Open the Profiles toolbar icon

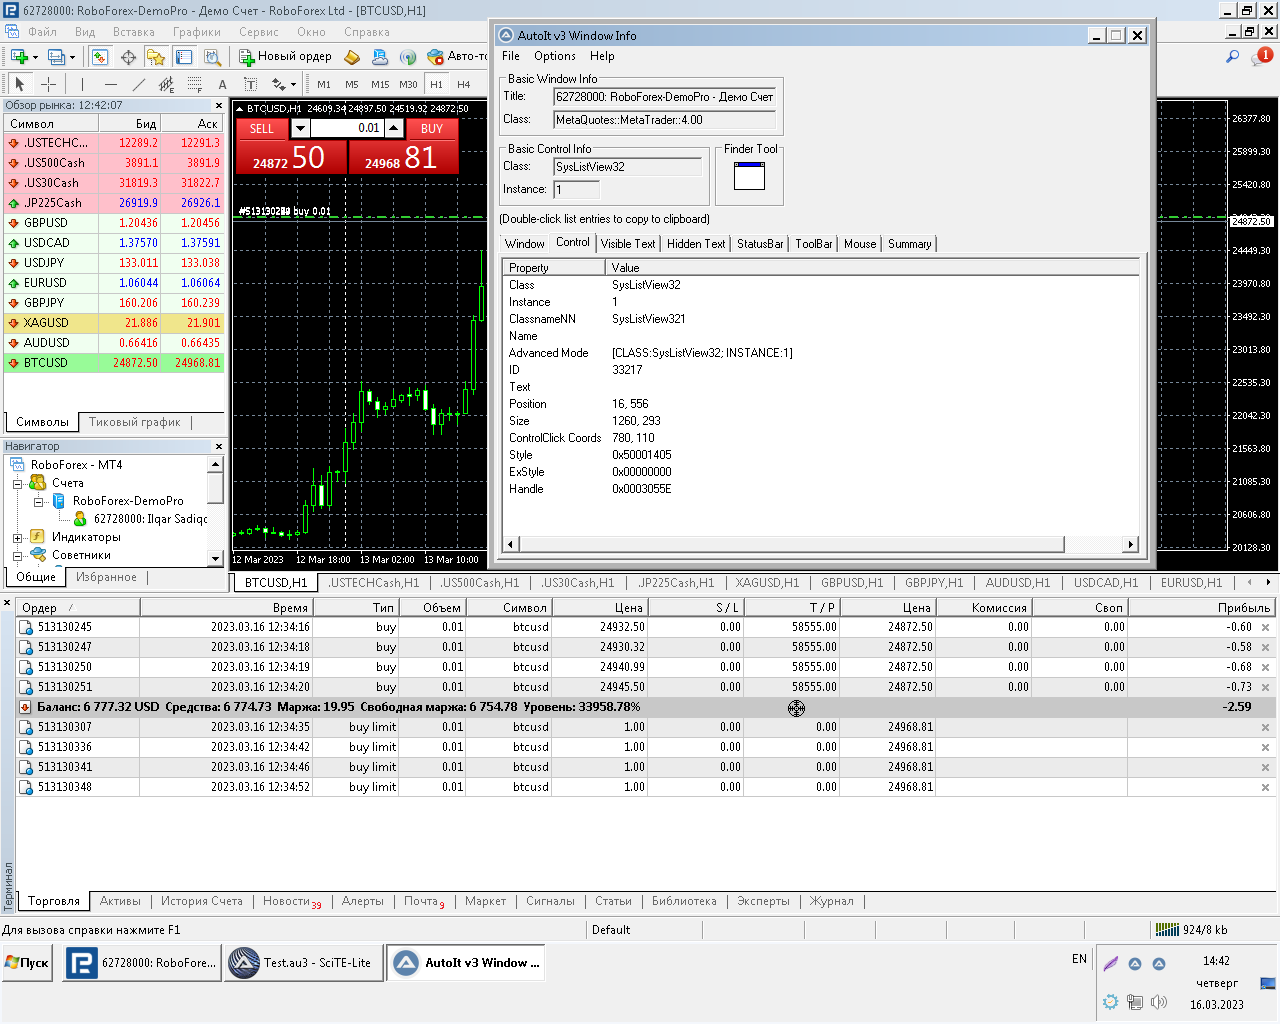click(56, 57)
